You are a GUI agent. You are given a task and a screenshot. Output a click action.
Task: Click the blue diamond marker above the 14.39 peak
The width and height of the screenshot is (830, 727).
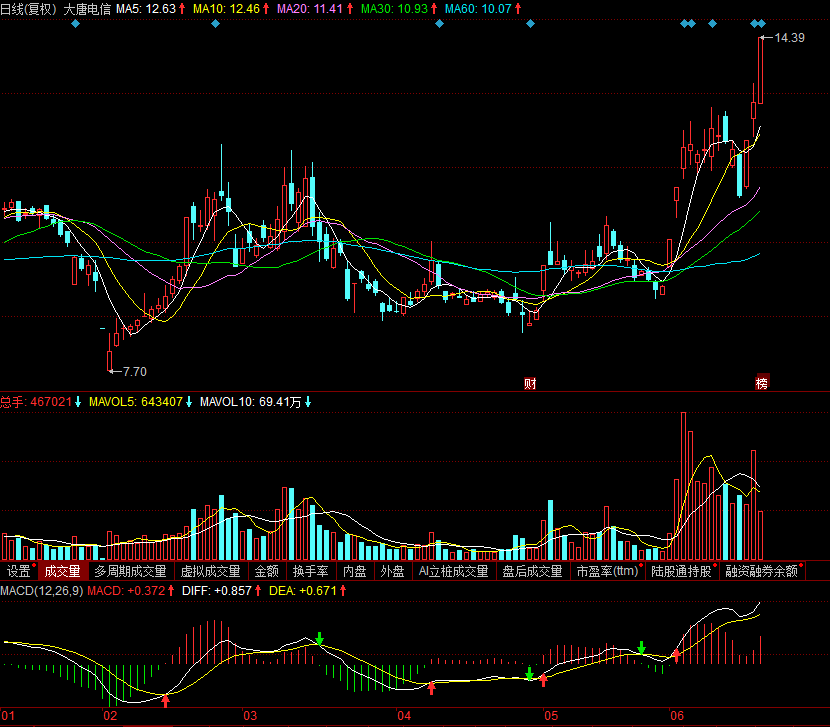tap(759, 23)
